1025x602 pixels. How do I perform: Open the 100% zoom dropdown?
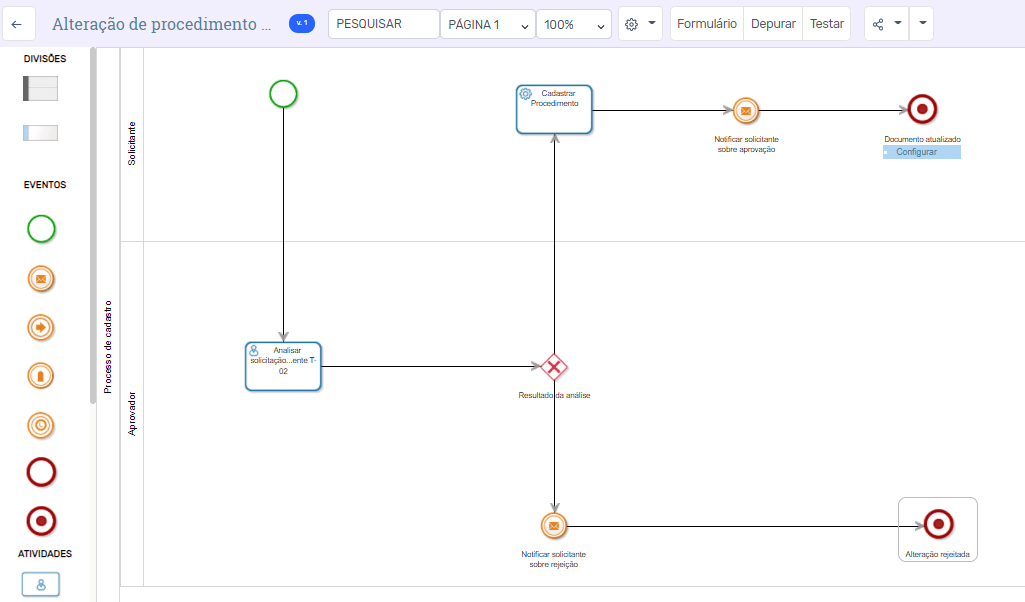[x=573, y=22]
